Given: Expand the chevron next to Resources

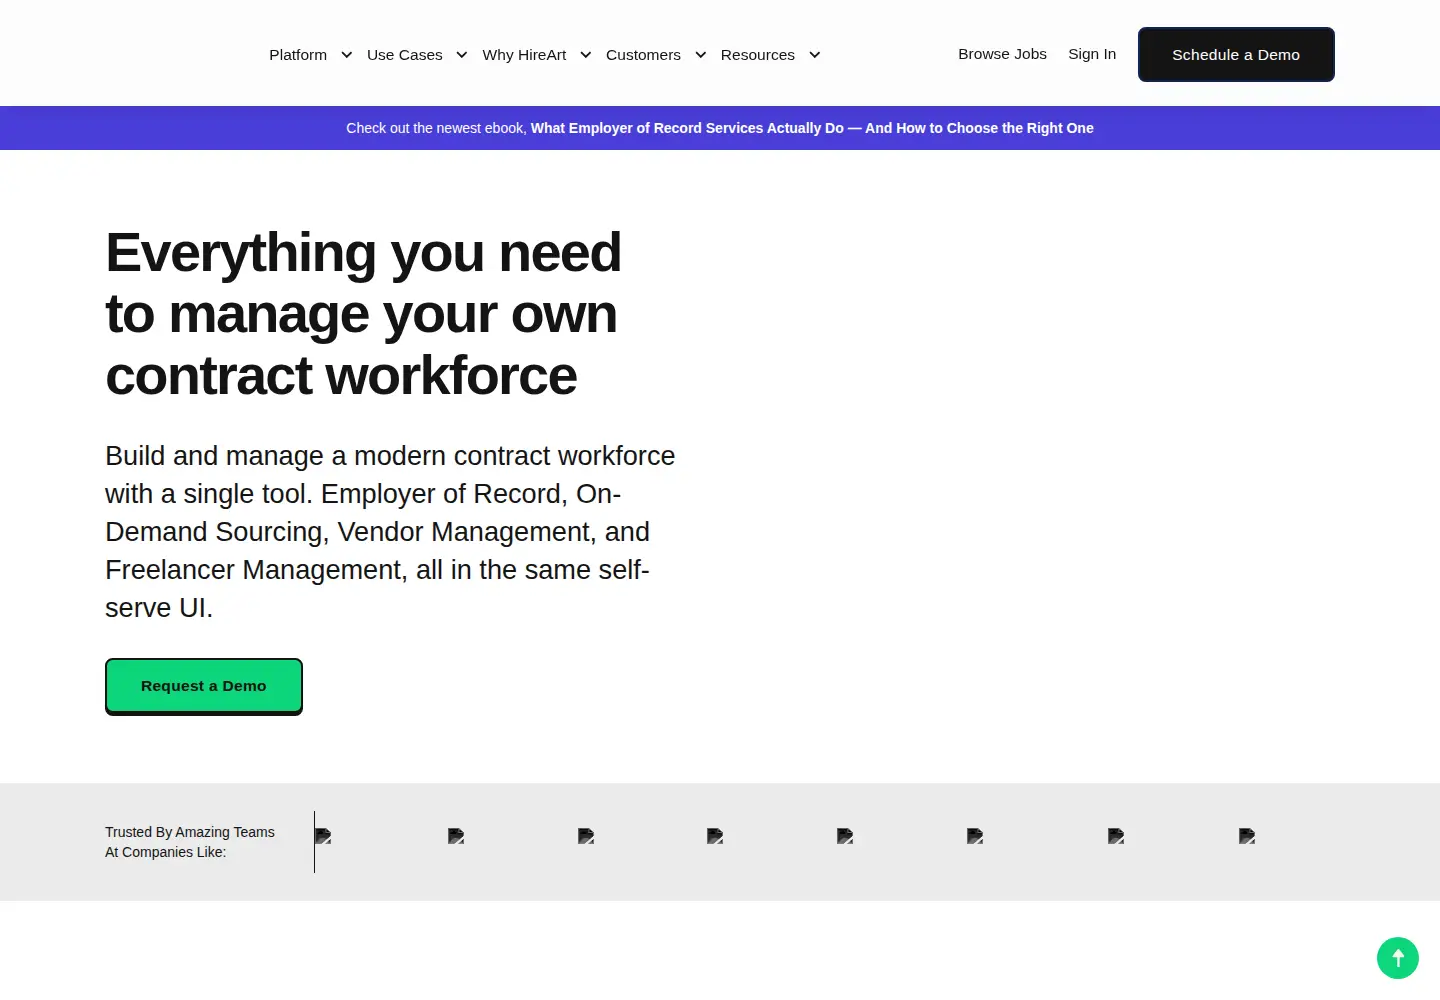Looking at the screenshot, I should (814, 55).
